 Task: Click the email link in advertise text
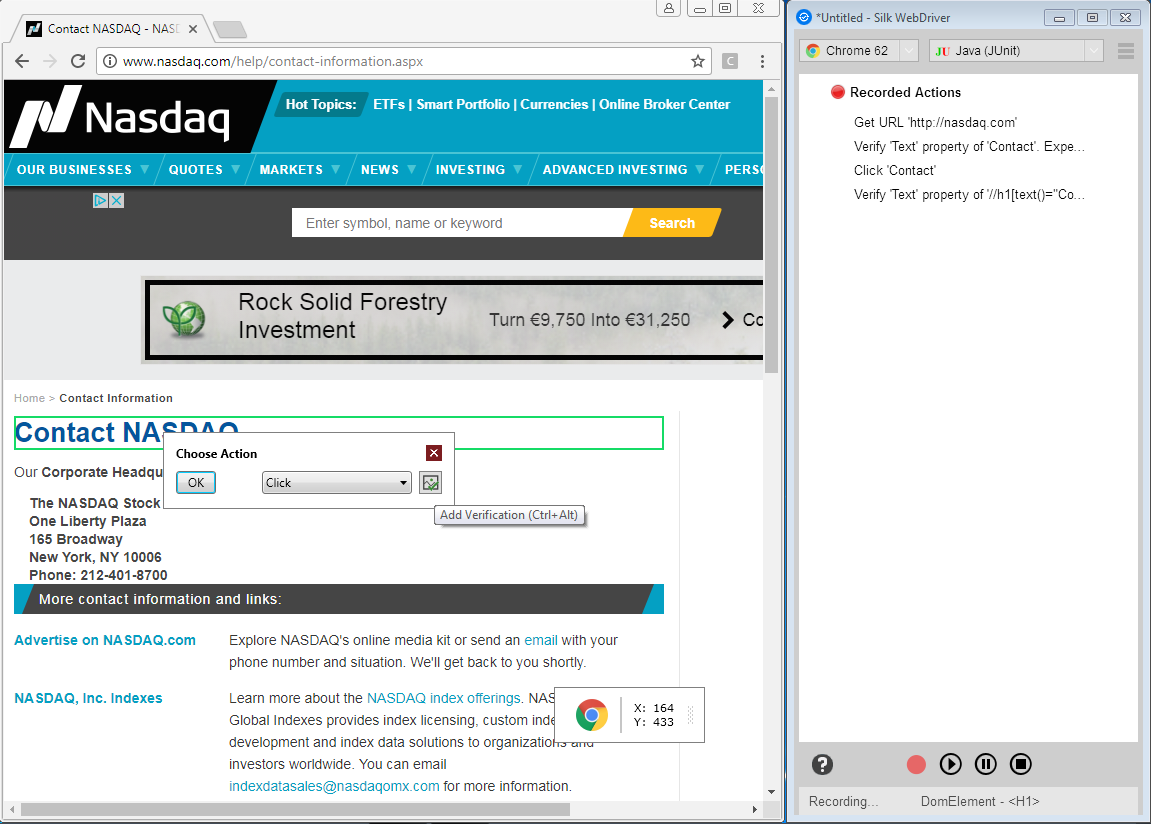coord(540,640)
